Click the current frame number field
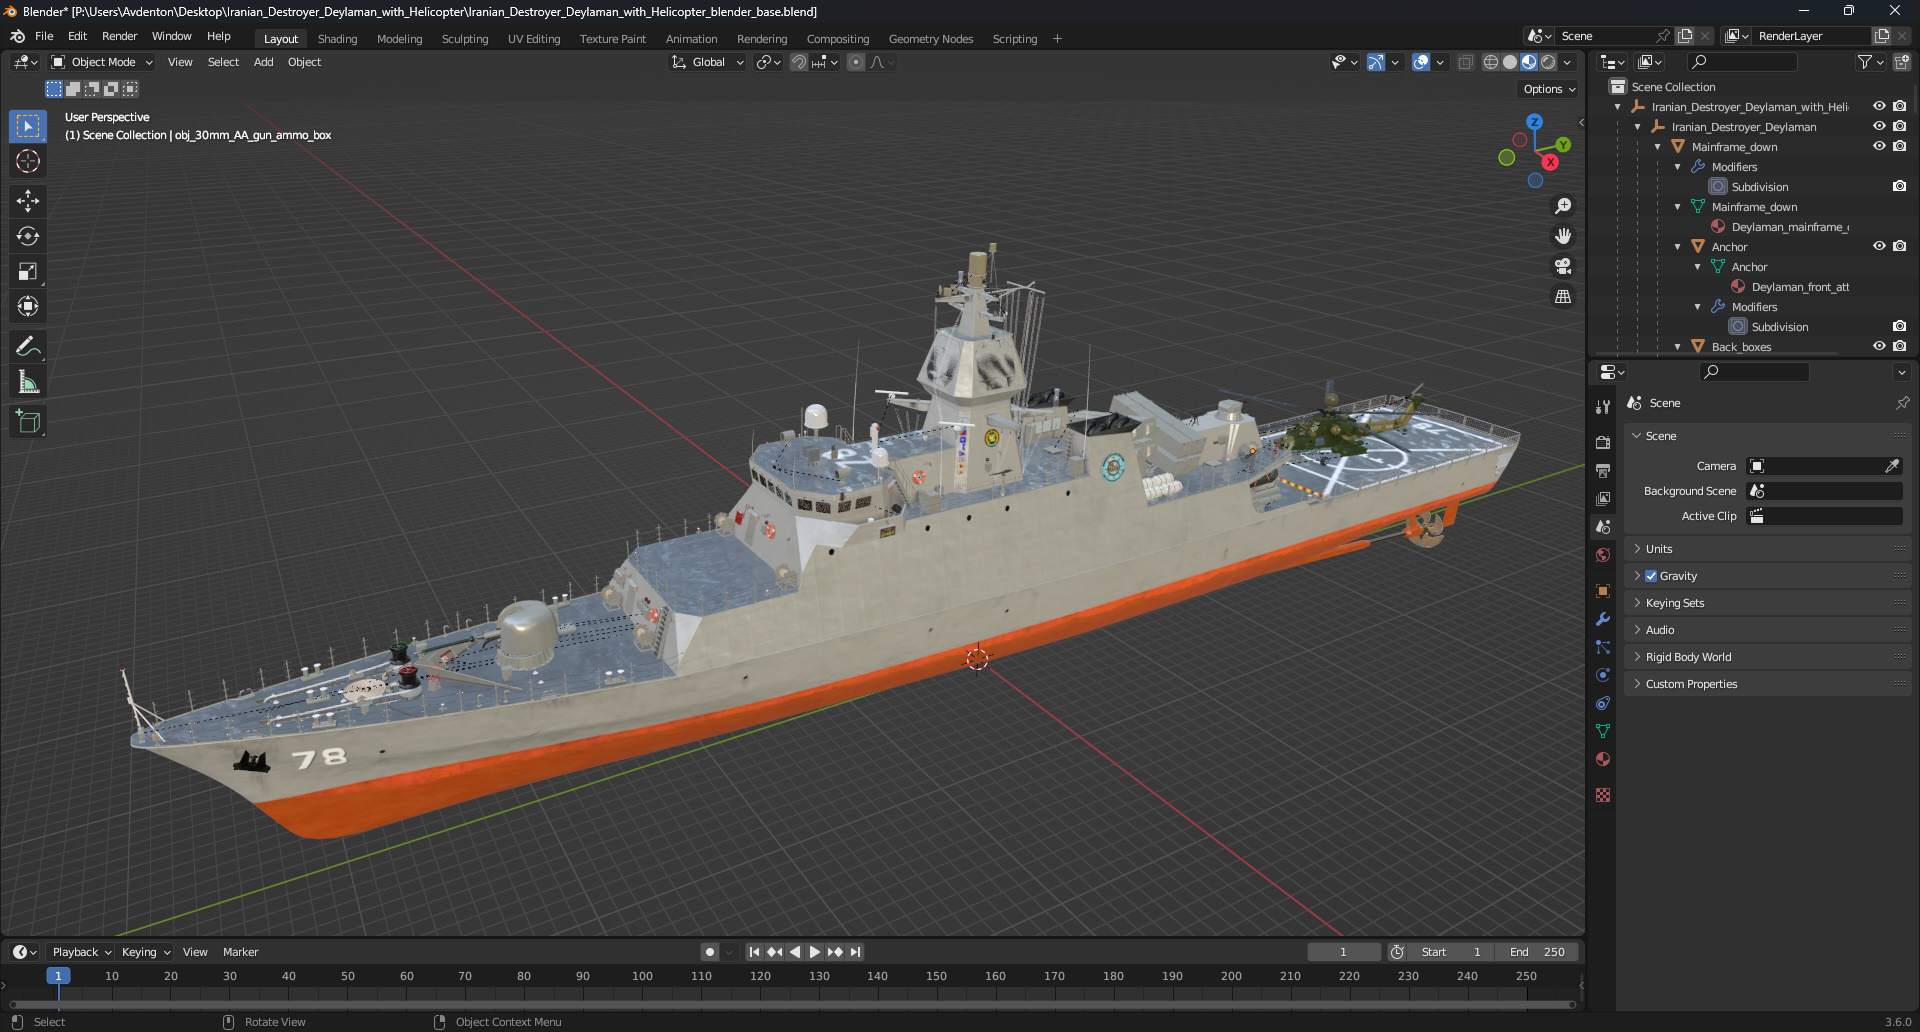 [x=1344, y=952]
